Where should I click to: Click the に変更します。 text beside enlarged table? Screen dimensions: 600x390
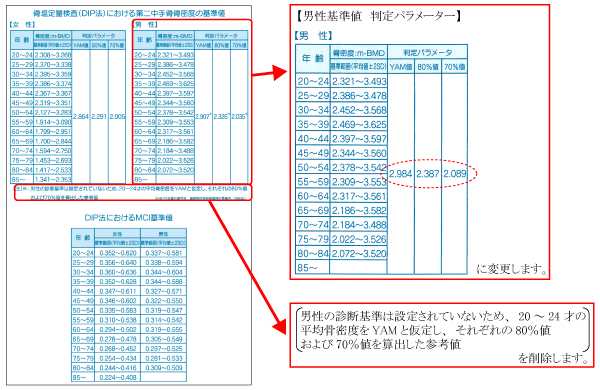(x=511, y=269)
